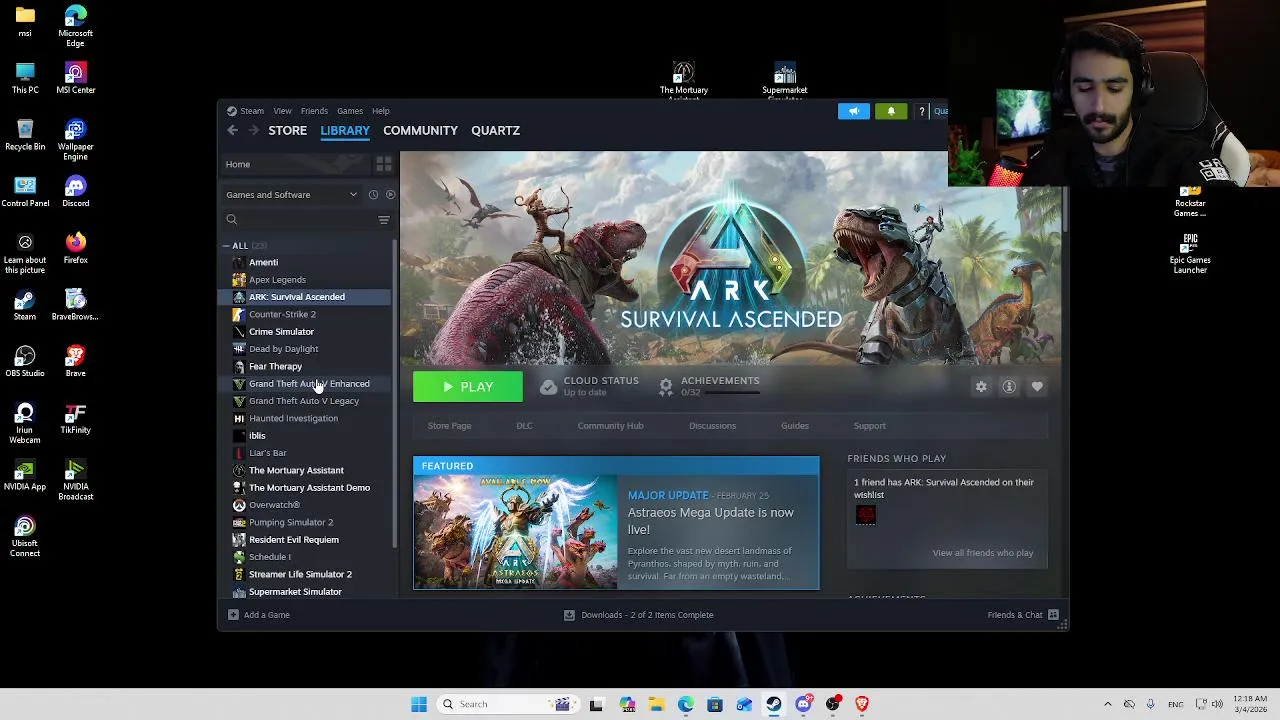Click the friend's red avatar thumbnail
This screenshot has width=1280, height=720.
(866, 514)
